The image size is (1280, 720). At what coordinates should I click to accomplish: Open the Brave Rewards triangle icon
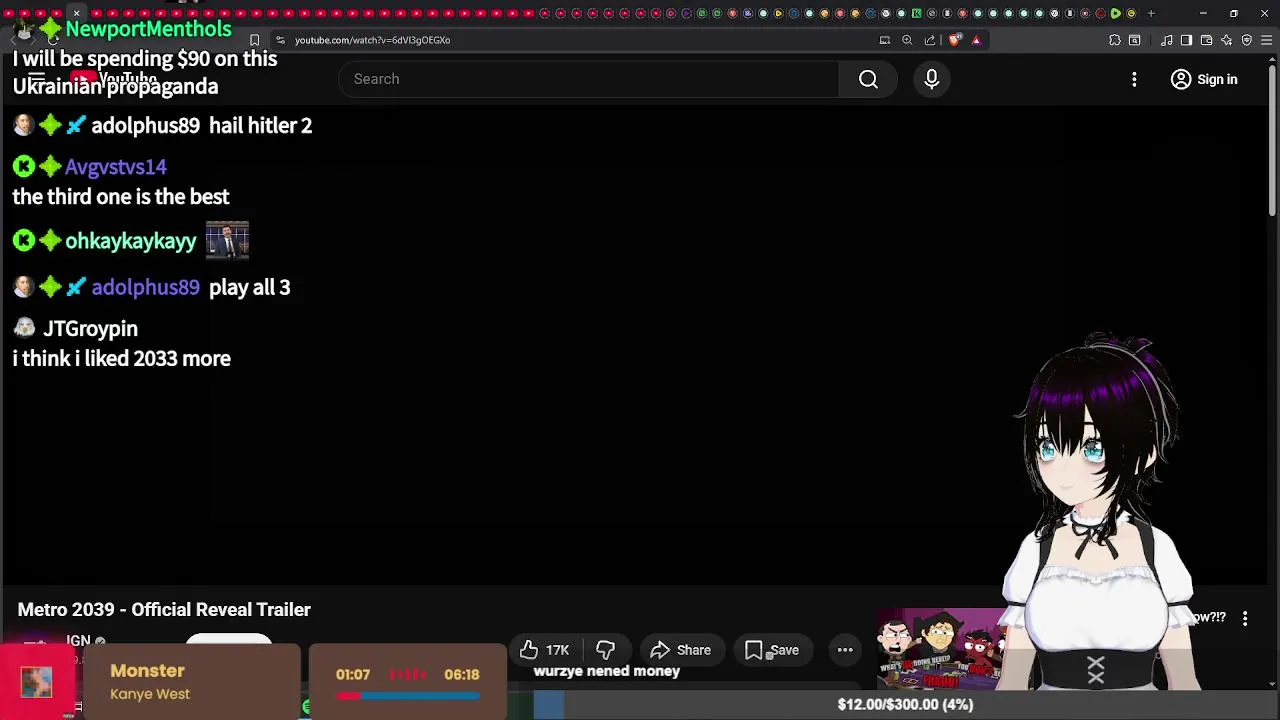coord(976,40)
